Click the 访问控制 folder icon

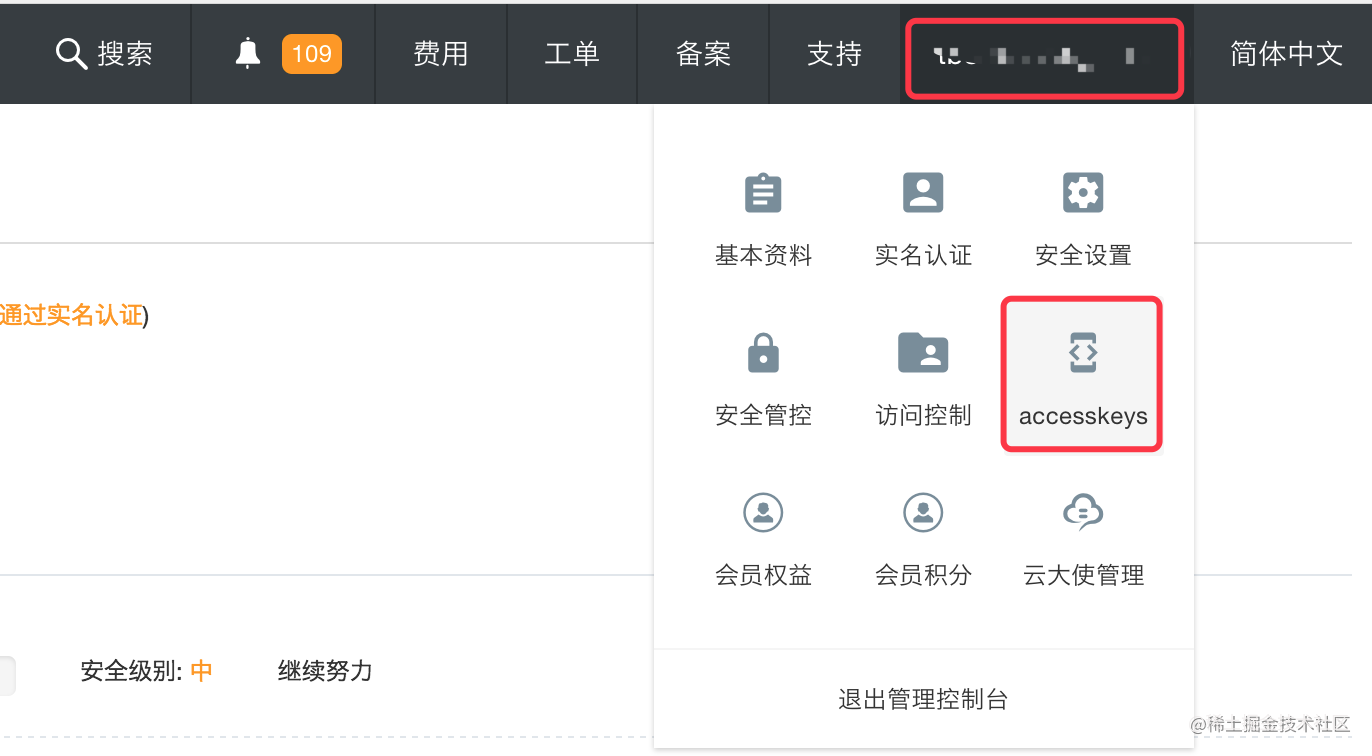(x=923, y=352)
